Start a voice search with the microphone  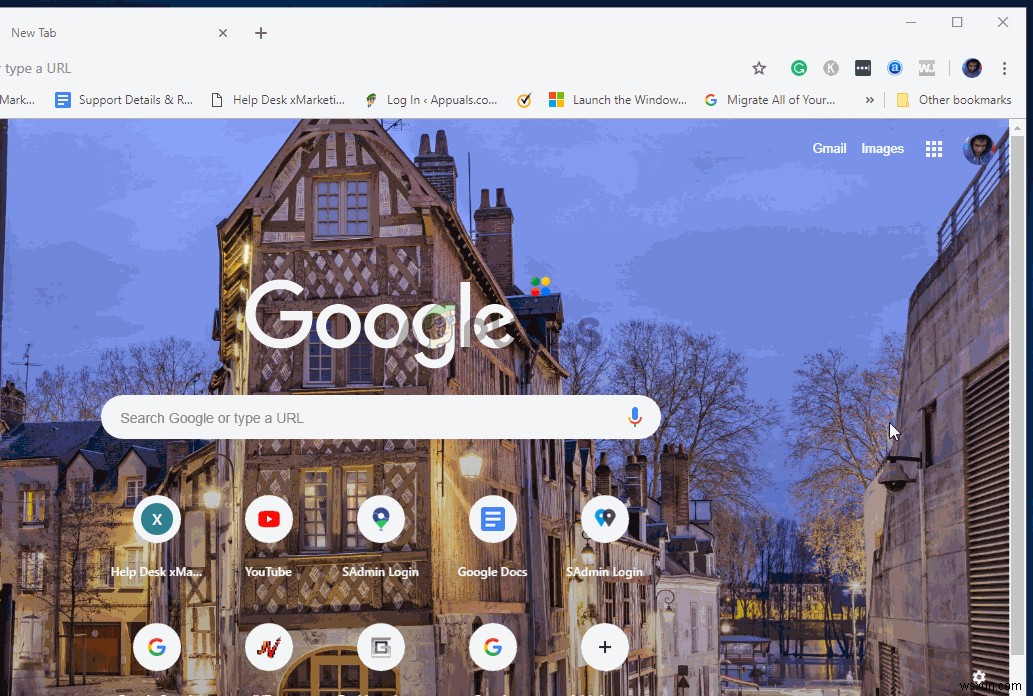[635, 417]
